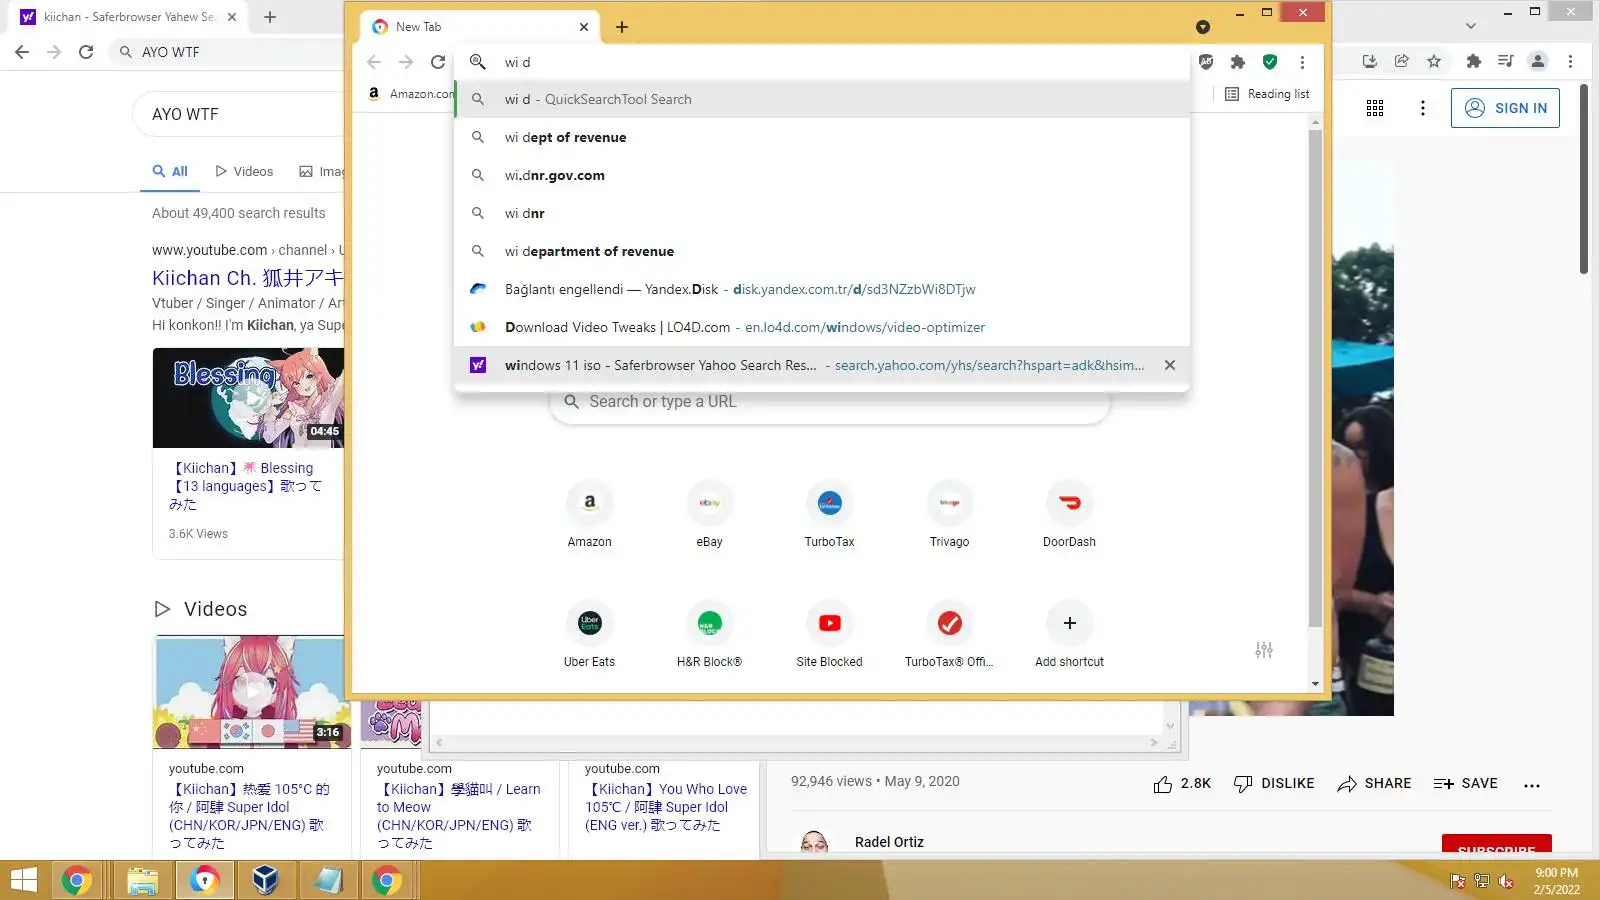The width and height of the screenshot is (1600, 900).
Task: Open the TurboTax Offi... shortcut tile
Action: (950, 634)
